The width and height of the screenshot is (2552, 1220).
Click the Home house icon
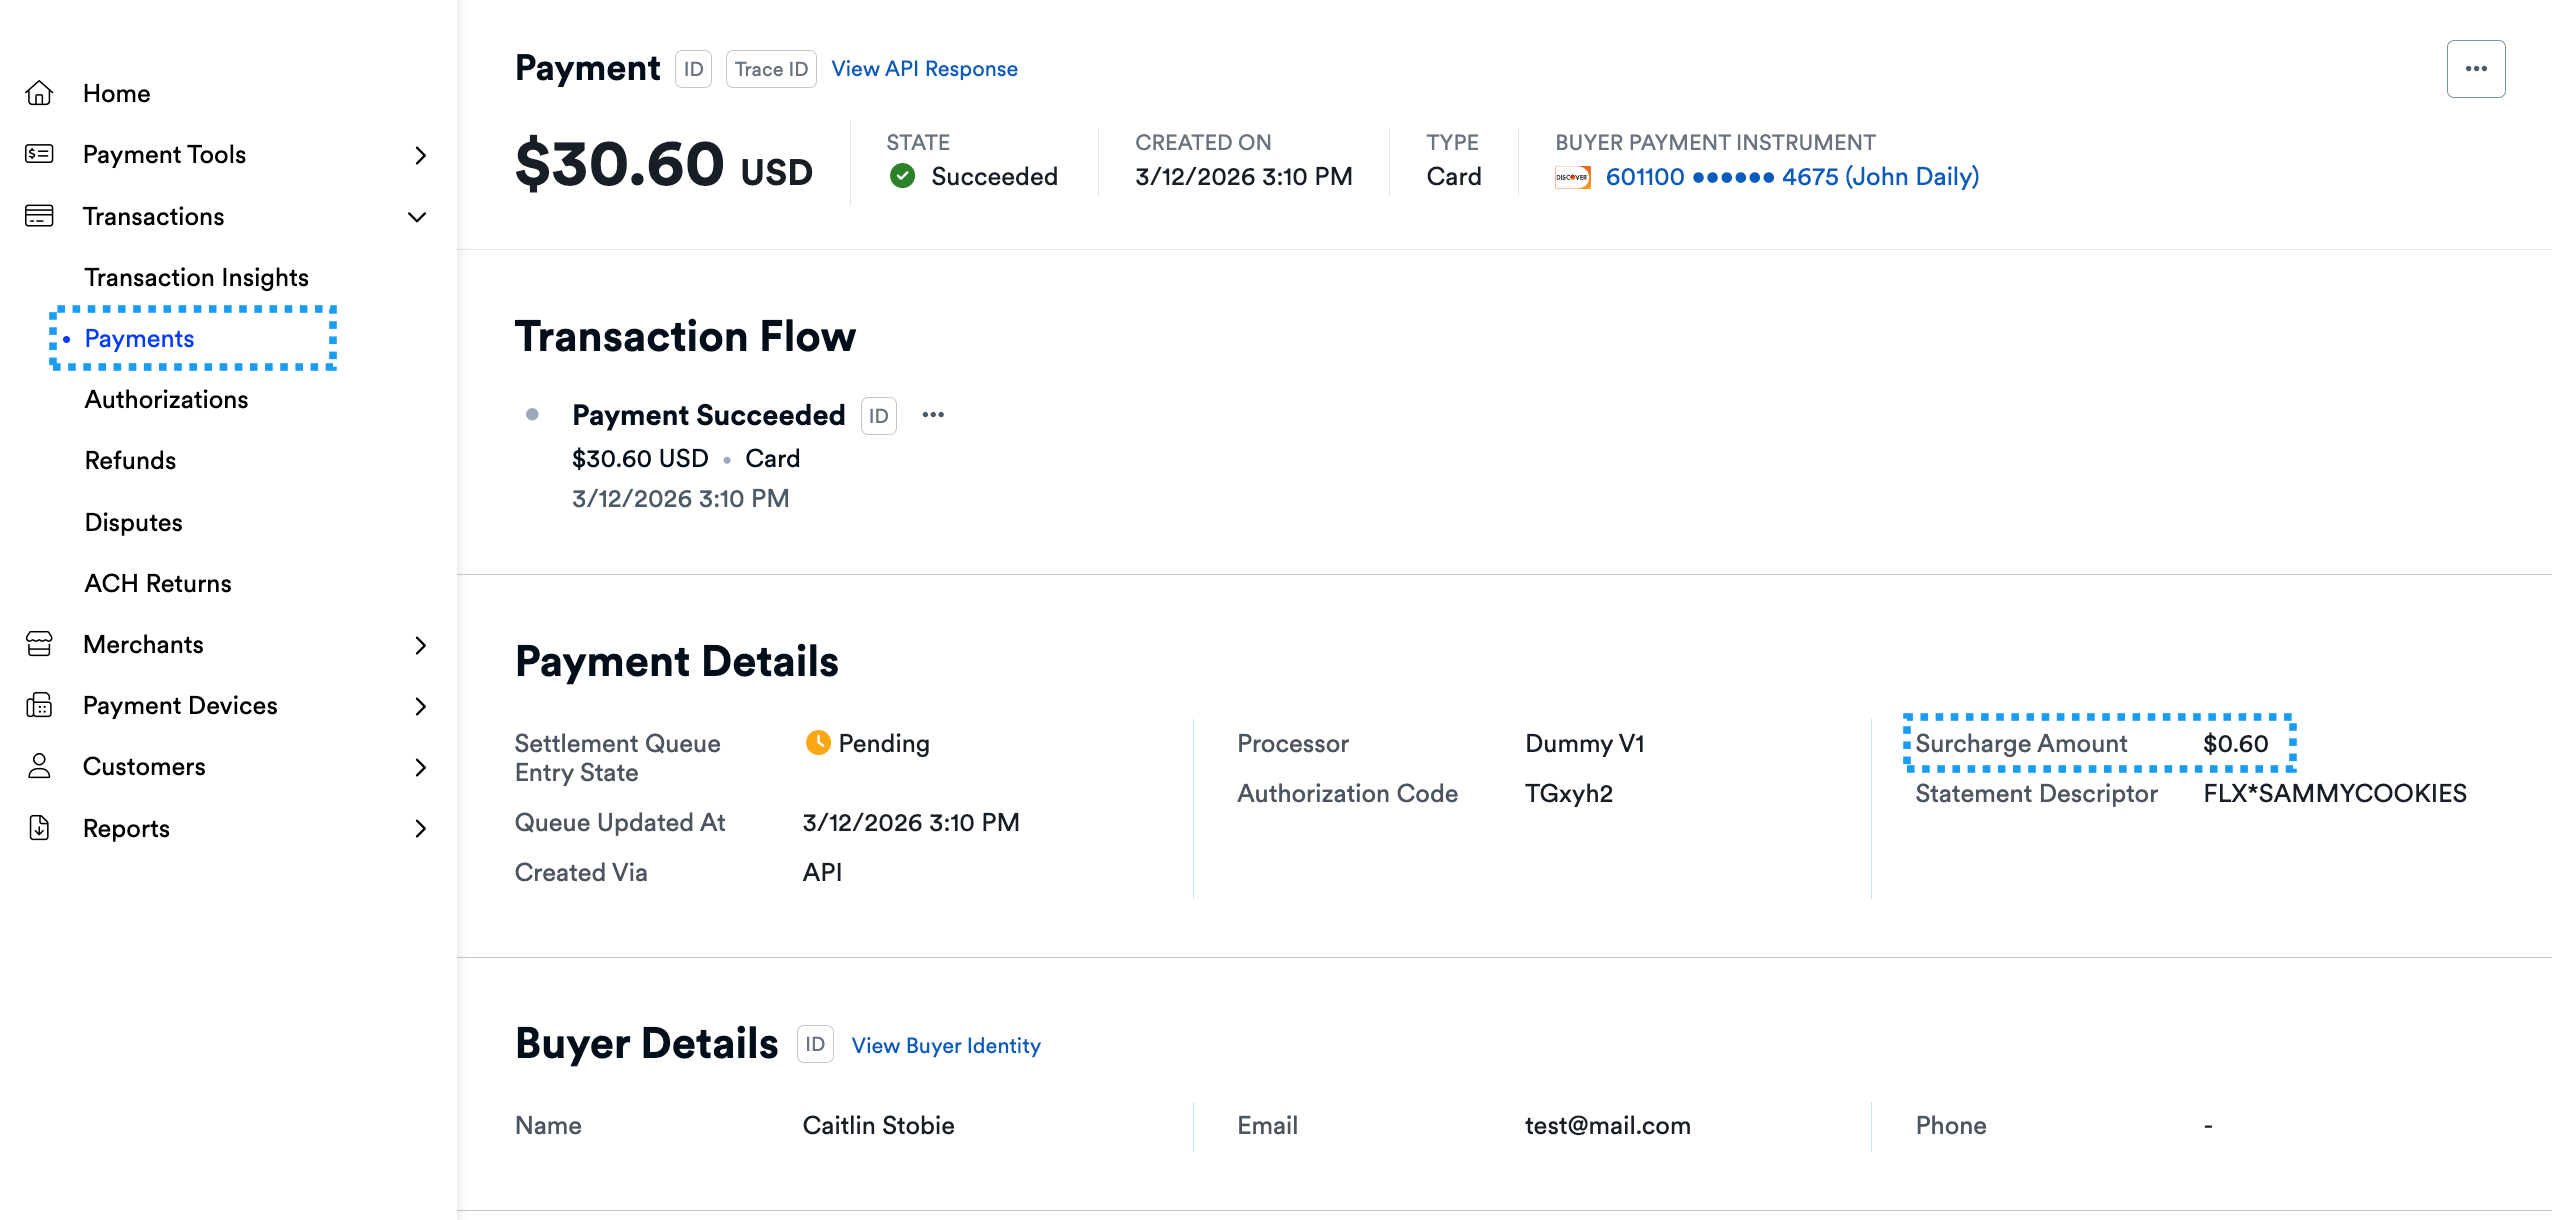(x=39, y=93)
